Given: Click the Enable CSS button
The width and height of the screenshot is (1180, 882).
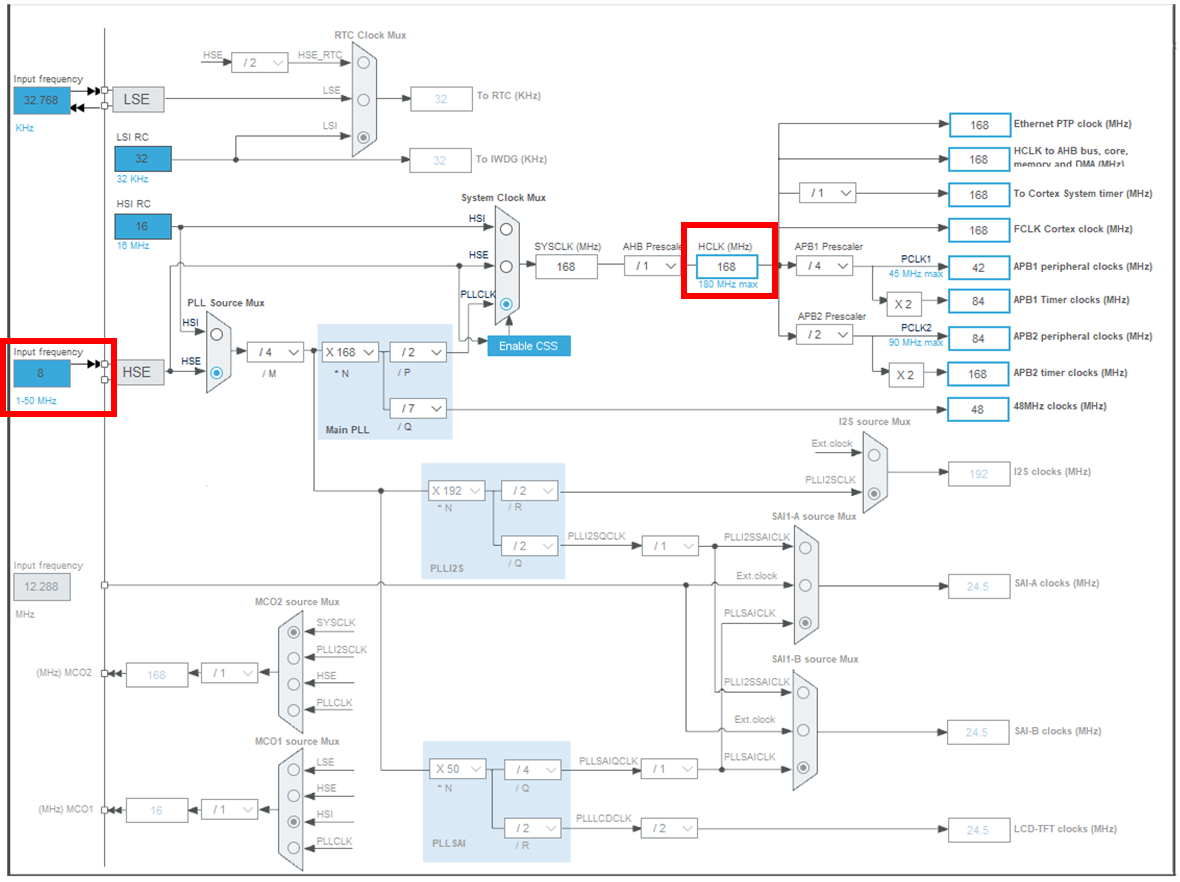Looking at the screenshot, I should [x=528, y=346].
